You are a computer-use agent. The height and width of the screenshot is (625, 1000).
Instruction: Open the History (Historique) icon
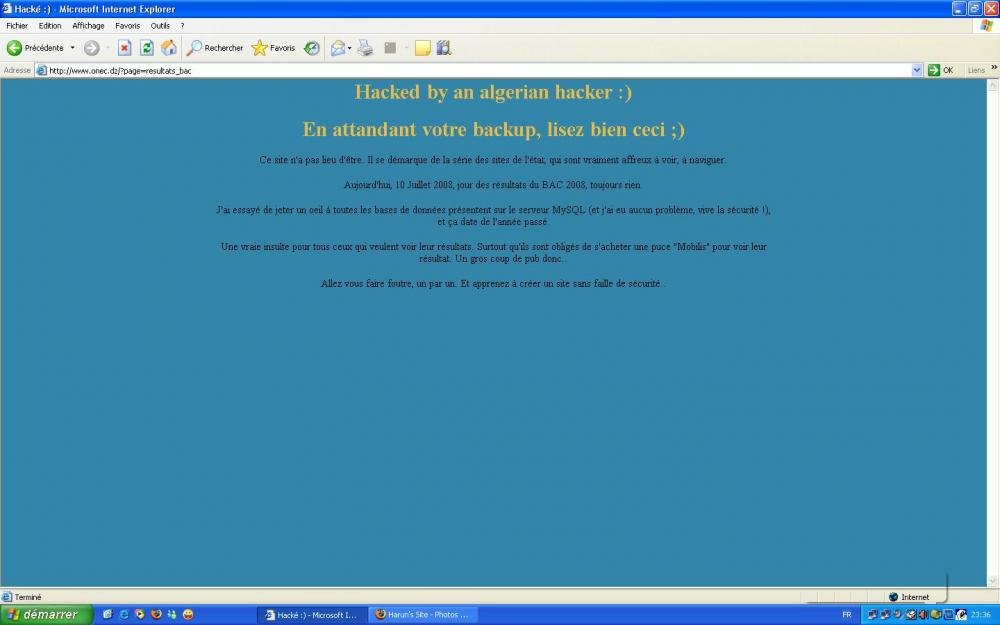pos(312,48)
